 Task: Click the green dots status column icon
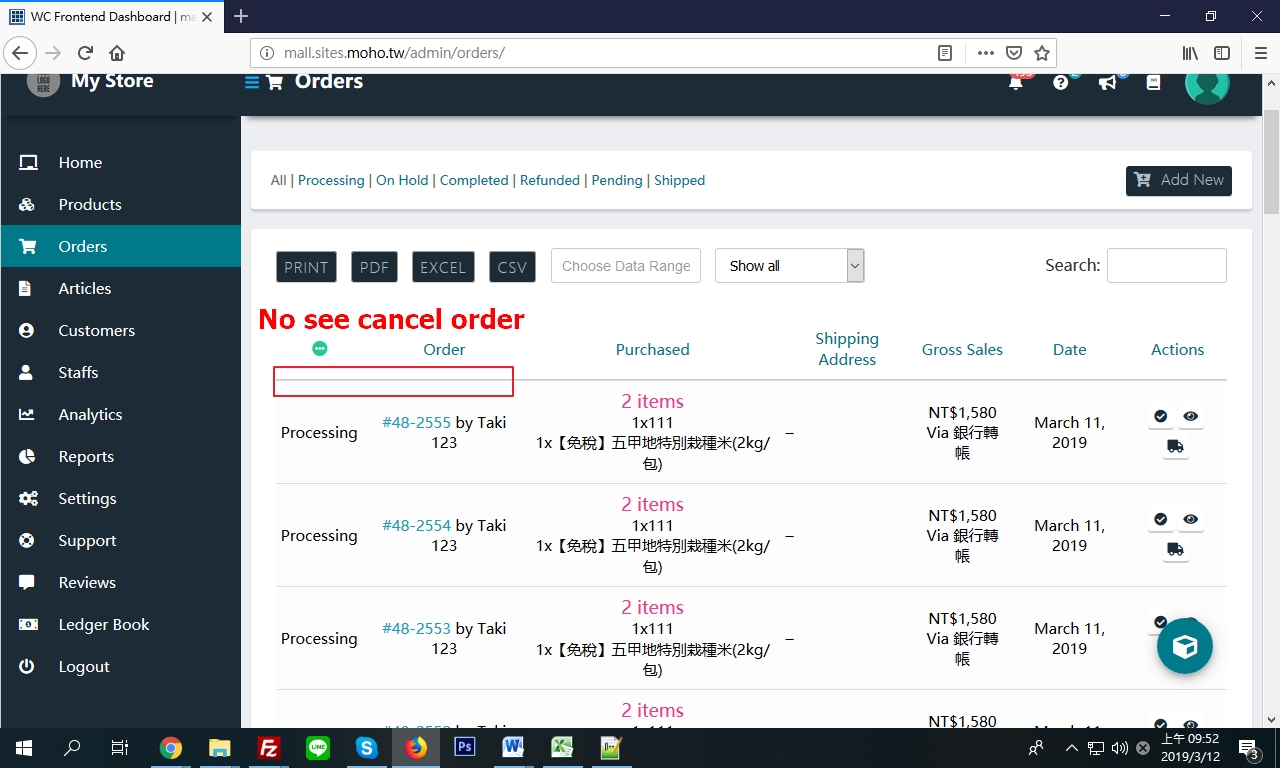(x=320, y=349)
